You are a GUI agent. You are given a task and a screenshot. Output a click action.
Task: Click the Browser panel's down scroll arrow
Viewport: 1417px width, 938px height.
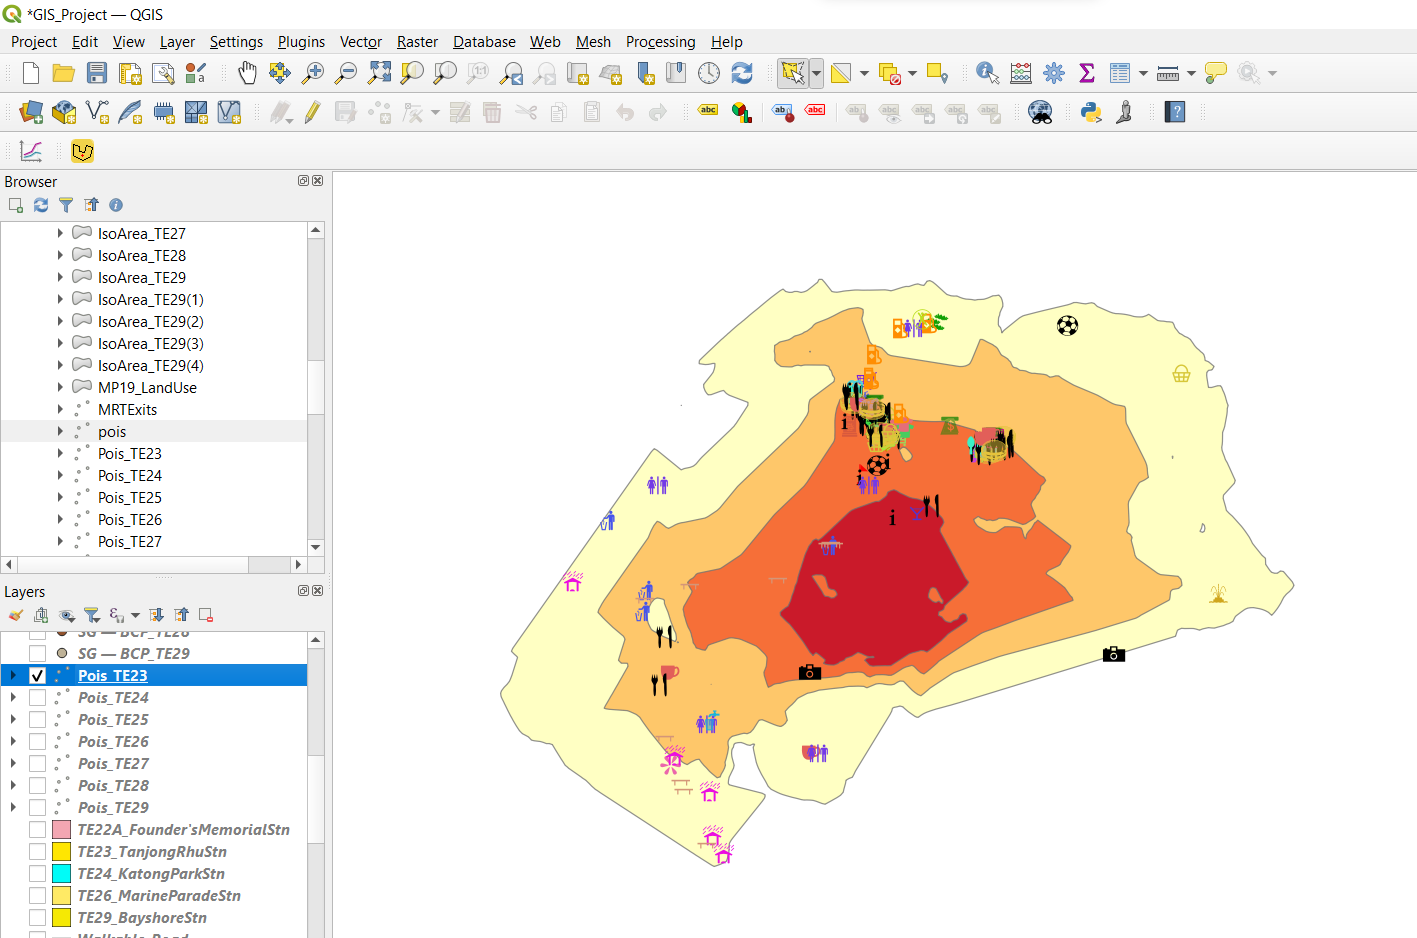coord(316,547)
